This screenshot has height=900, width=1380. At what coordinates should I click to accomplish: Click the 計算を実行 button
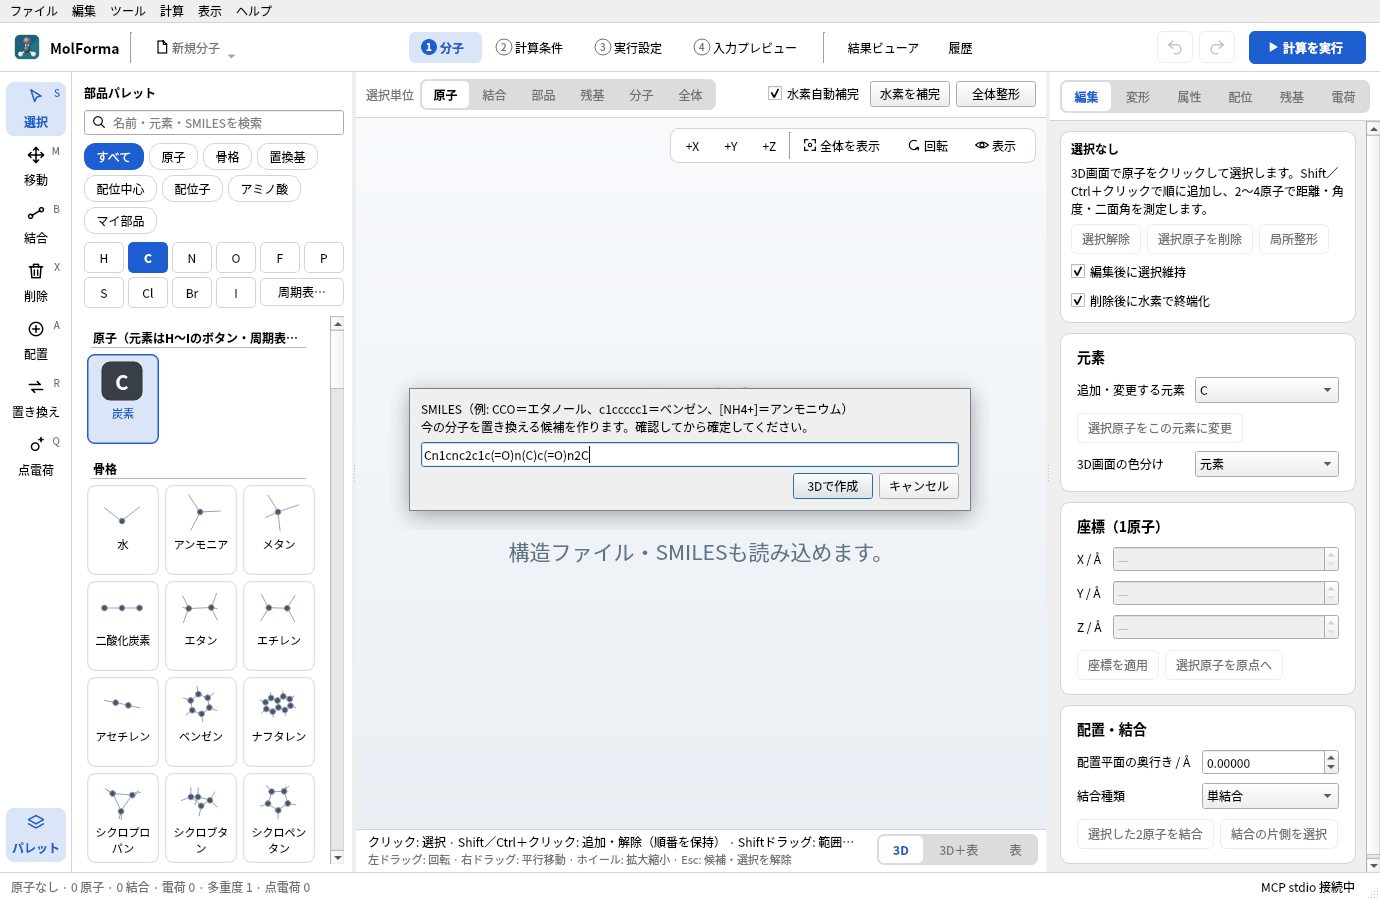click(x=1307, y=48)
